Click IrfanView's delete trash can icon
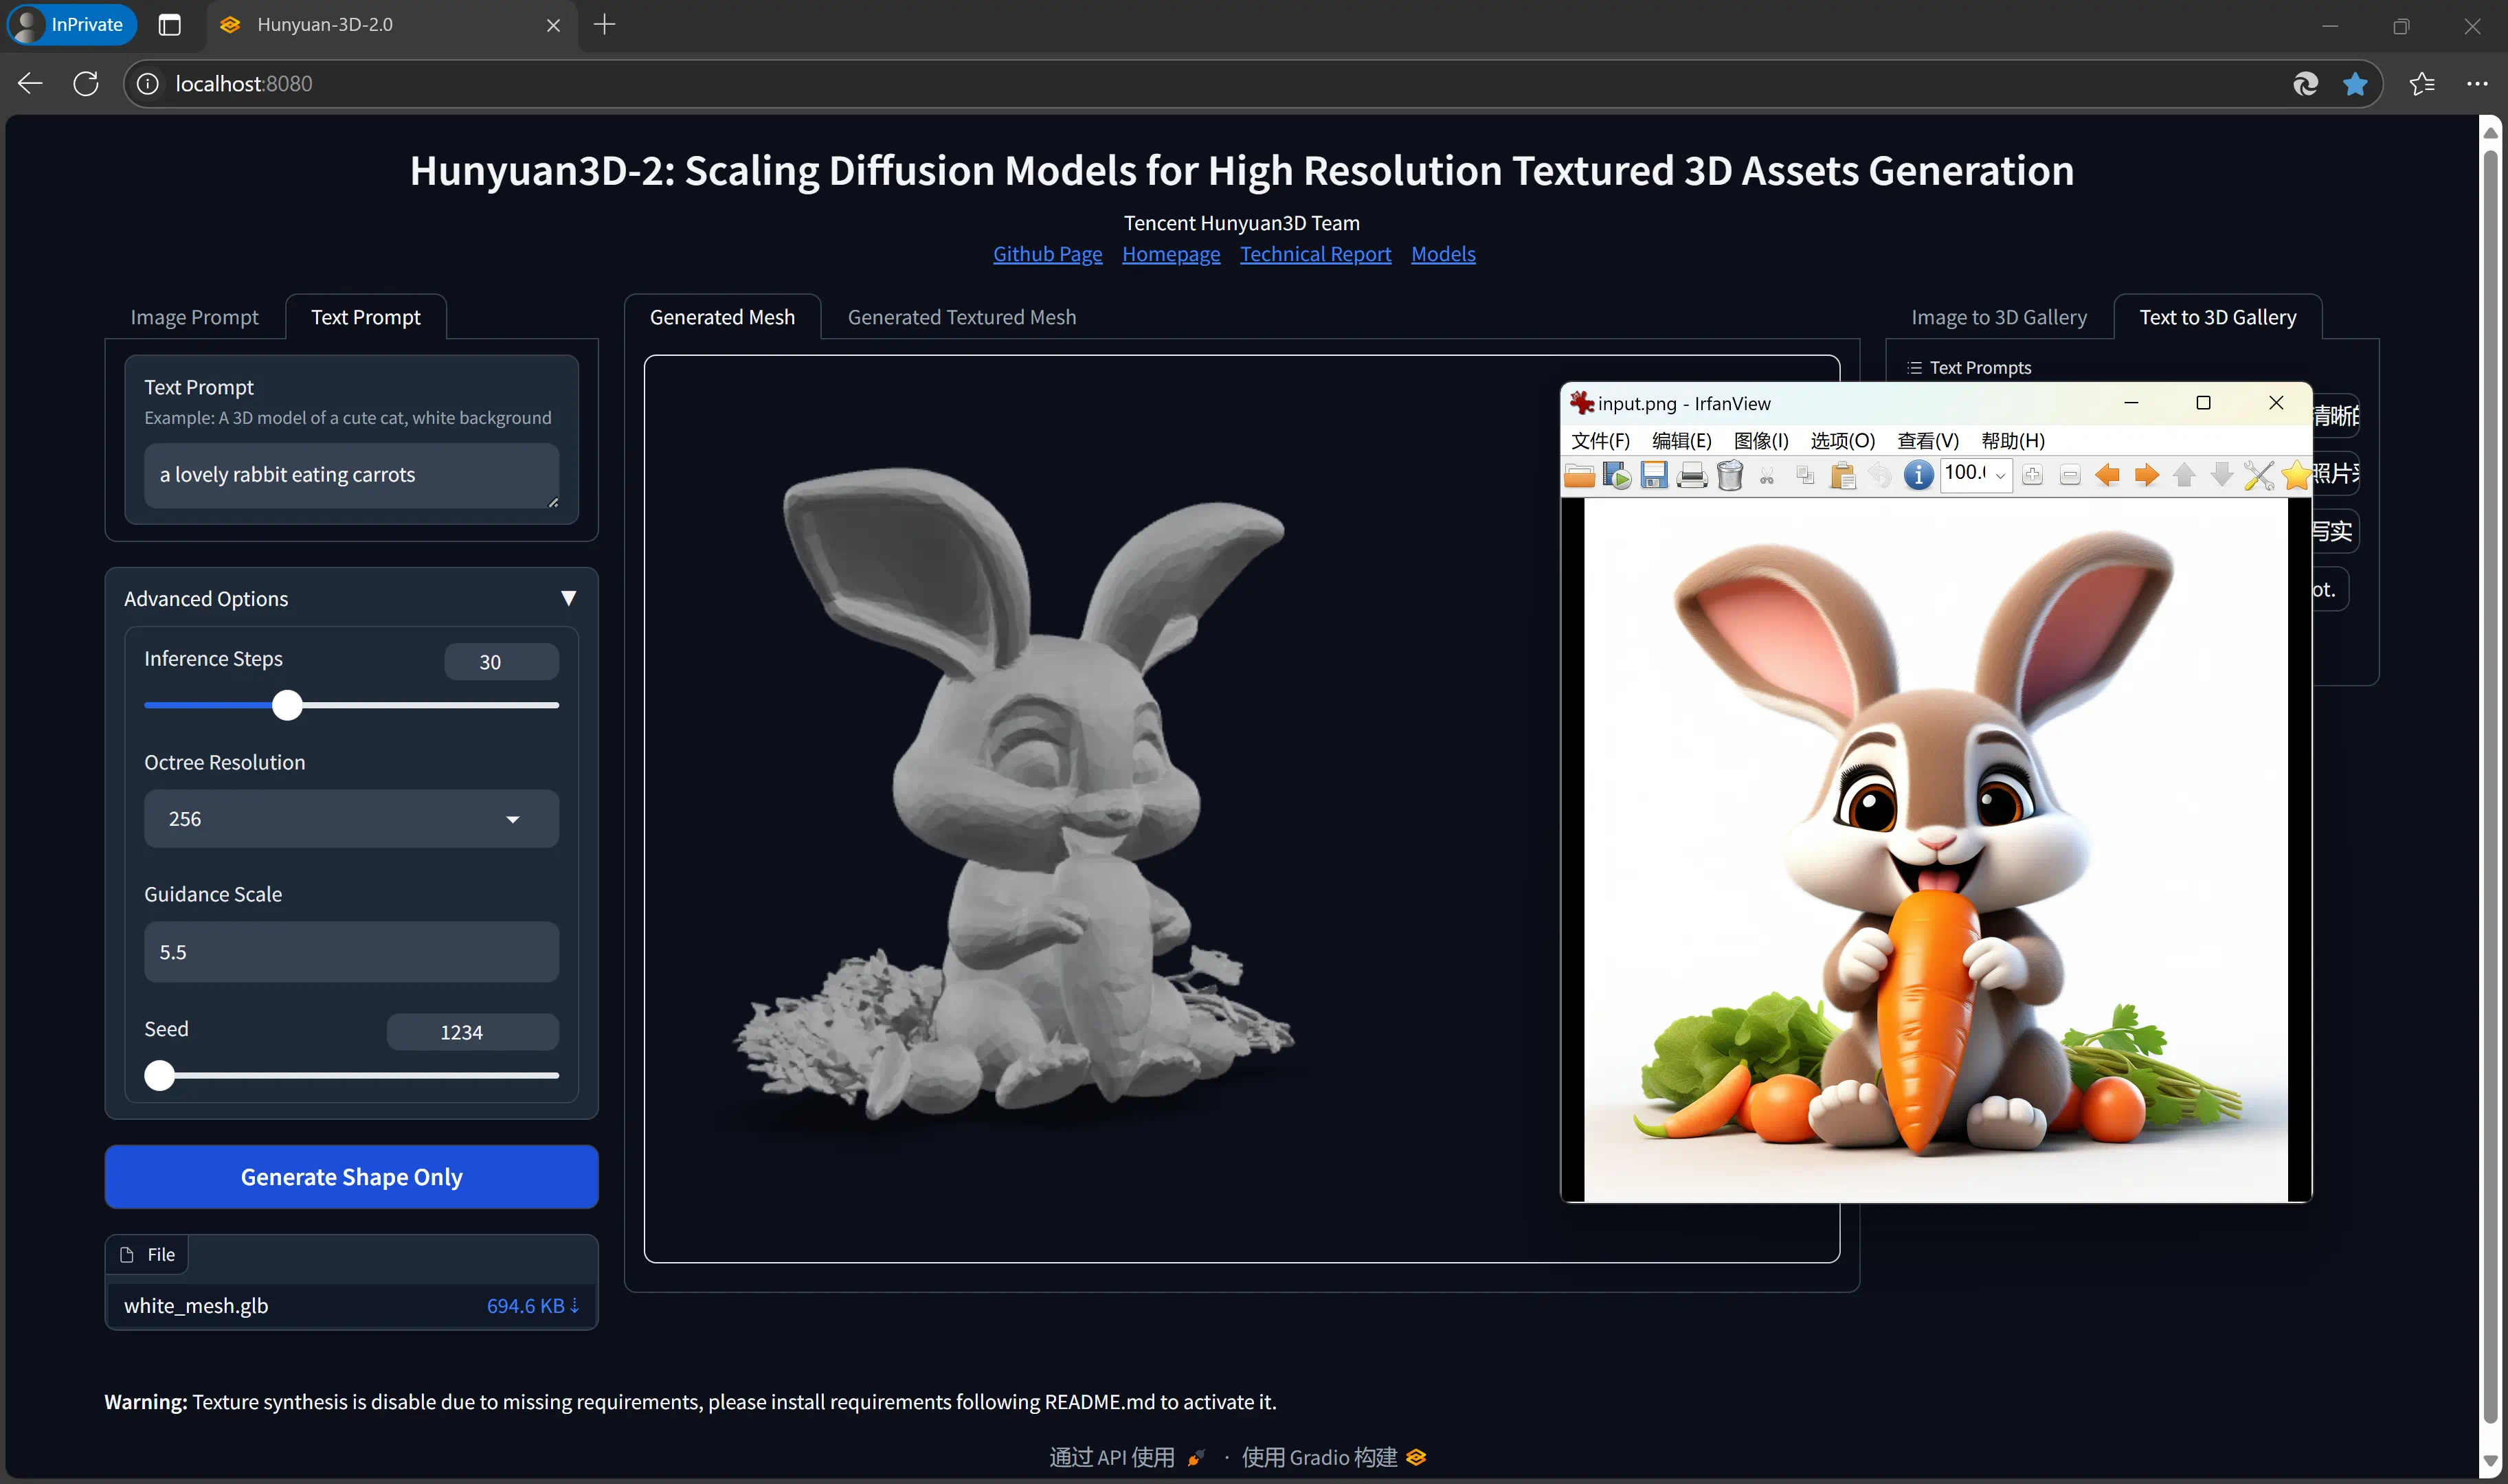This screenshot has height=1484, width=2508. pyautogui.click(x=1730, y=475)
